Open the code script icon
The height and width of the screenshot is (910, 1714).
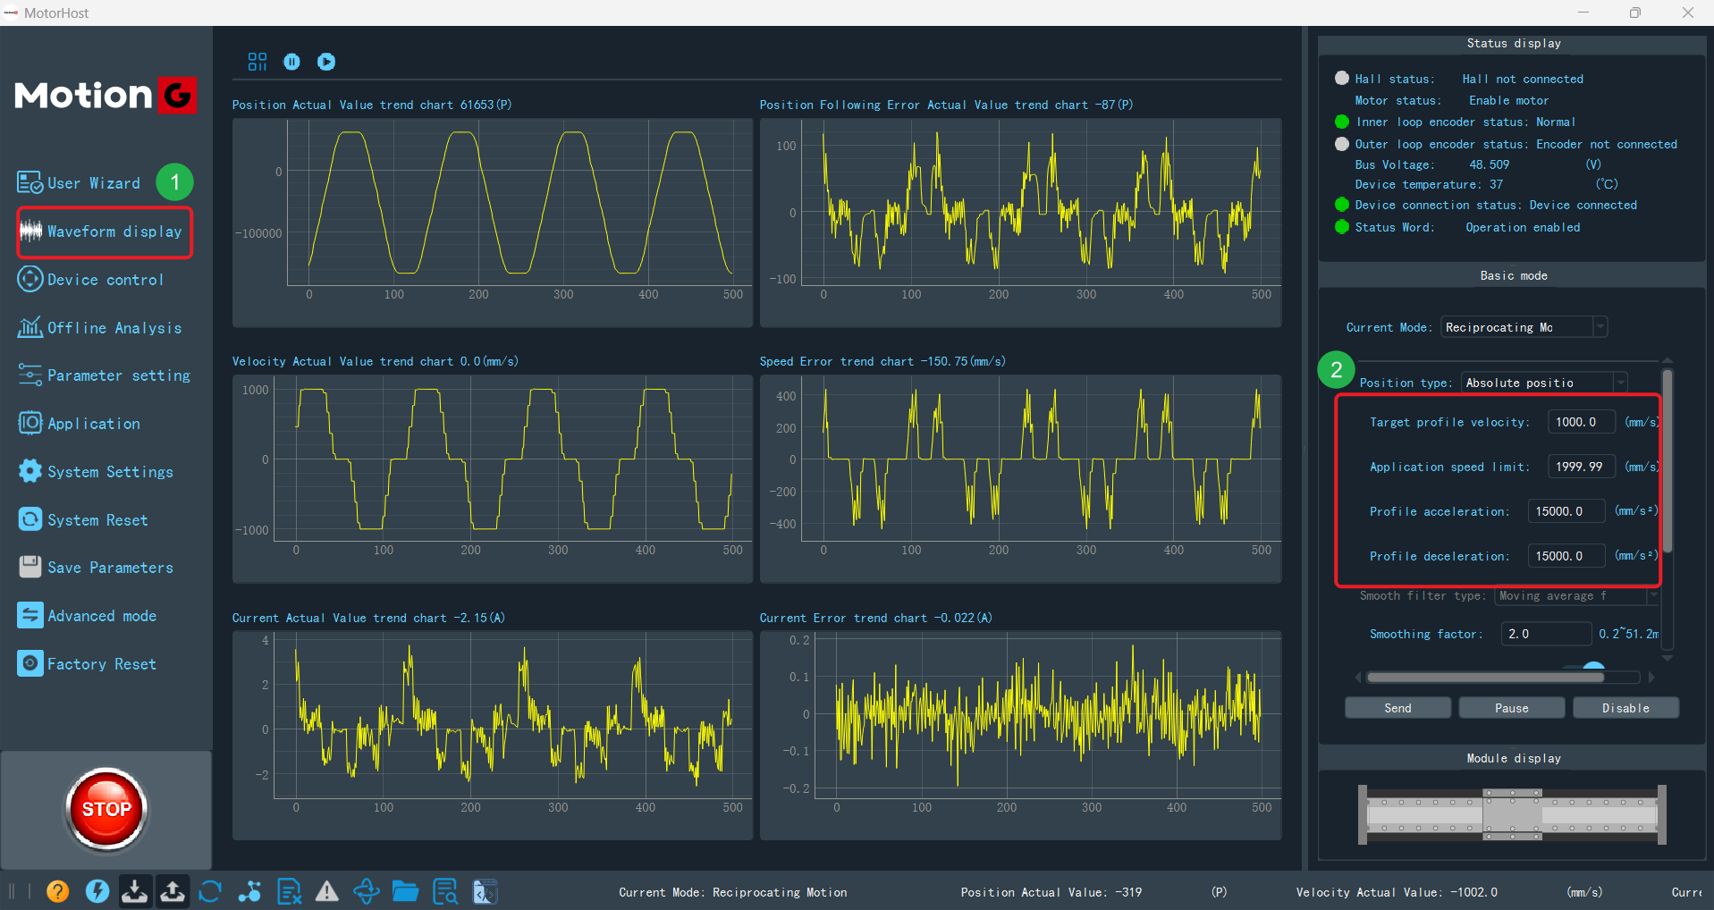pyautogui.click(x=484, y=891)
